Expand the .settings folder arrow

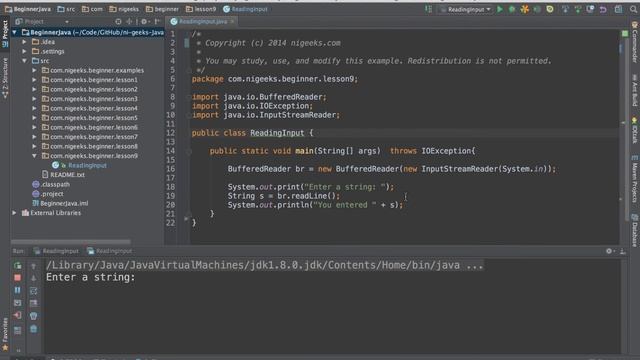point(24,51)
